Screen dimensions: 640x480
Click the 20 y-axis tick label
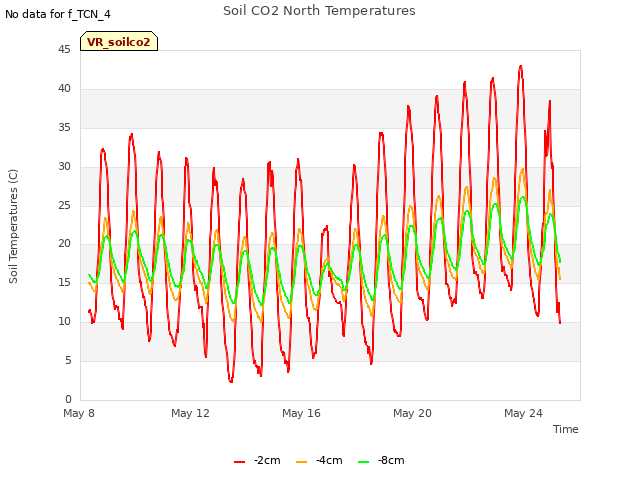coord(64,244)
